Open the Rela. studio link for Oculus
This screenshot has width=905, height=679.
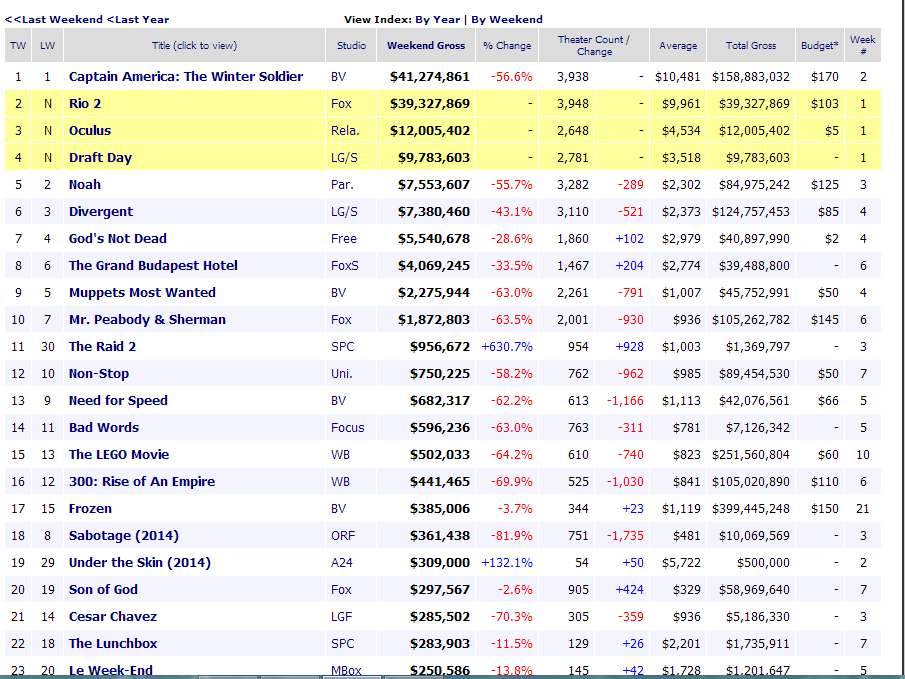(x=345, y=131)
